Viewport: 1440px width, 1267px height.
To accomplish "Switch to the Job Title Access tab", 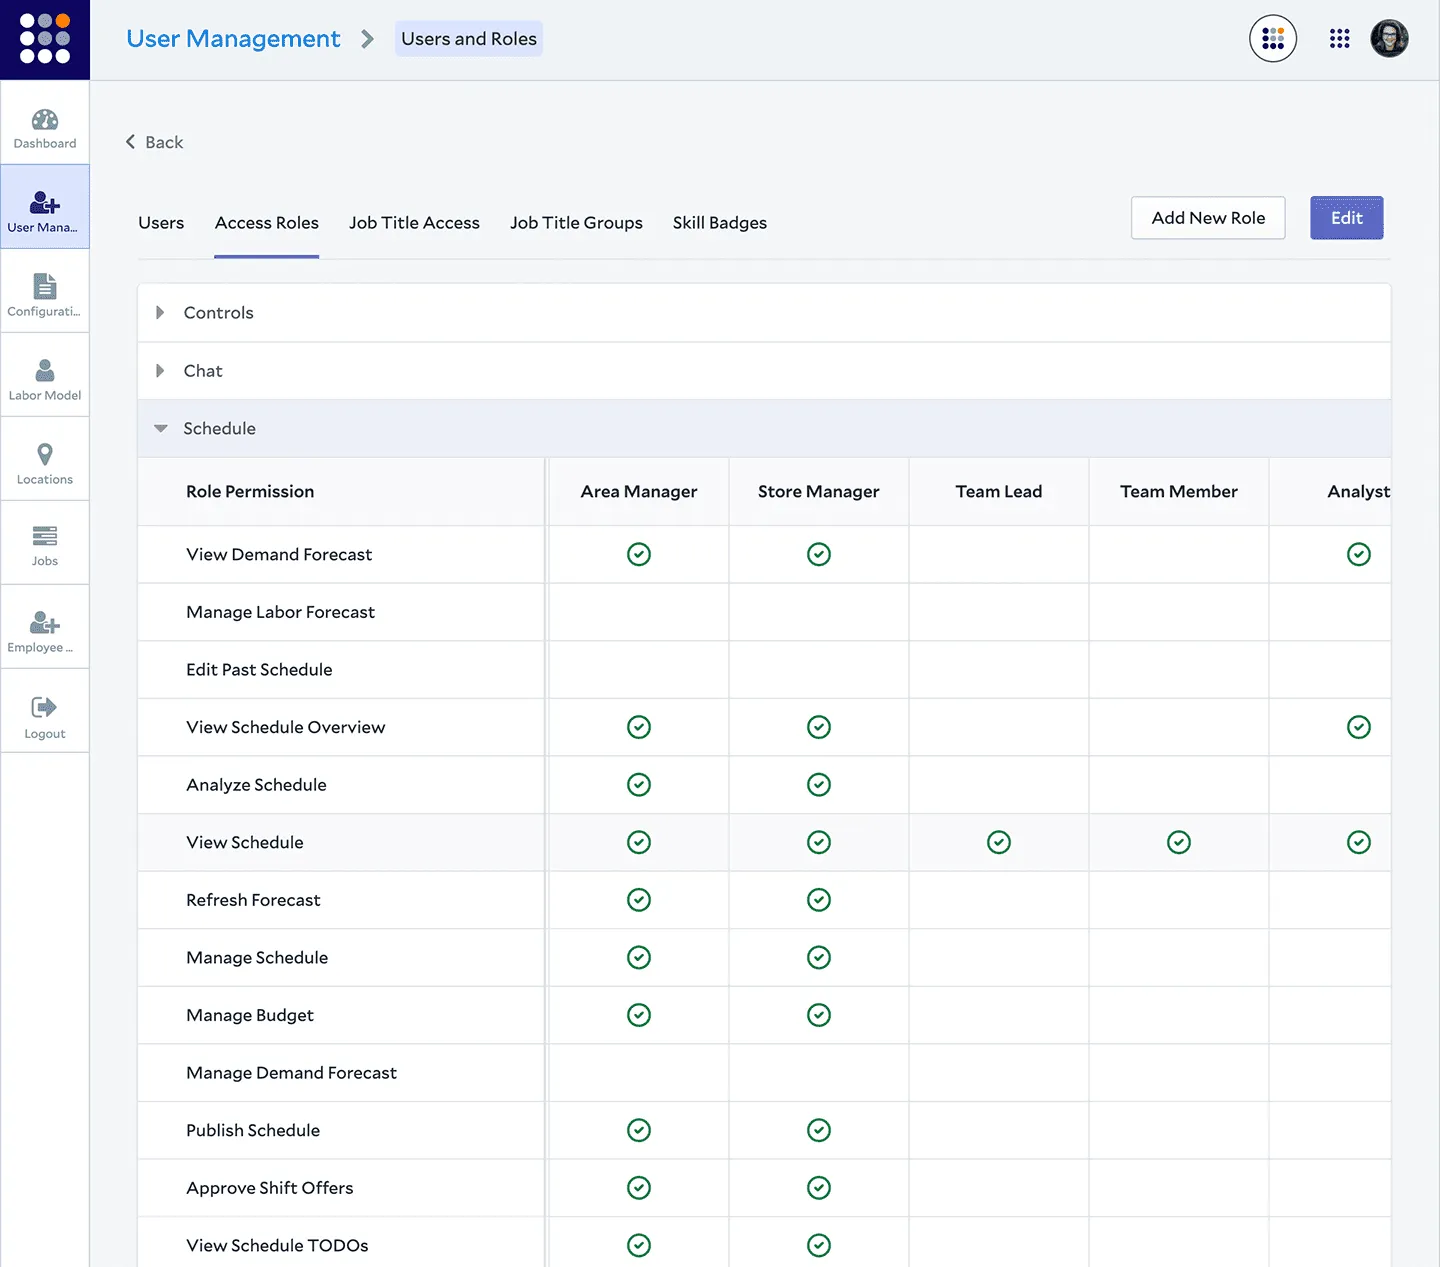I will (414, 223).
